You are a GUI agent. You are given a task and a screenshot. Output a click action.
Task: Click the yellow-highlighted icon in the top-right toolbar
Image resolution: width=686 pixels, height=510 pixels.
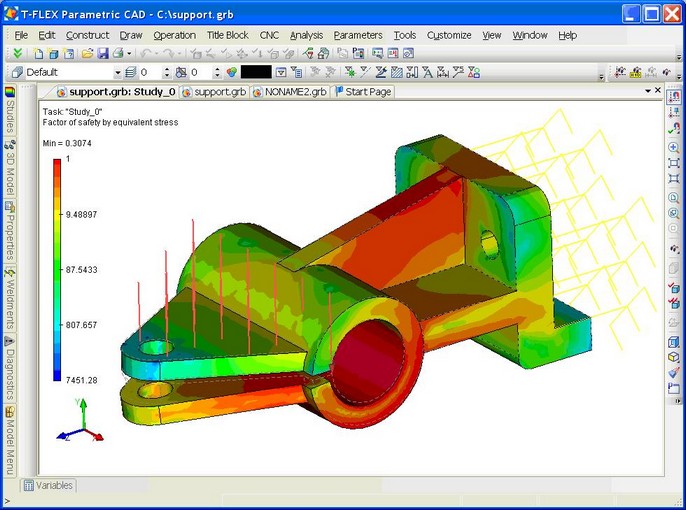coord(636,72)
